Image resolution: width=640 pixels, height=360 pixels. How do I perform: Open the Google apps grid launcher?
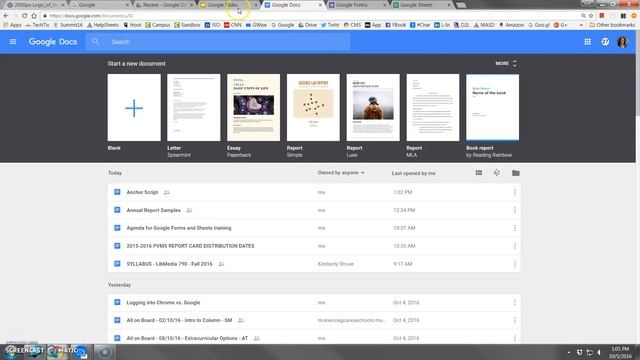coord(587,42)
